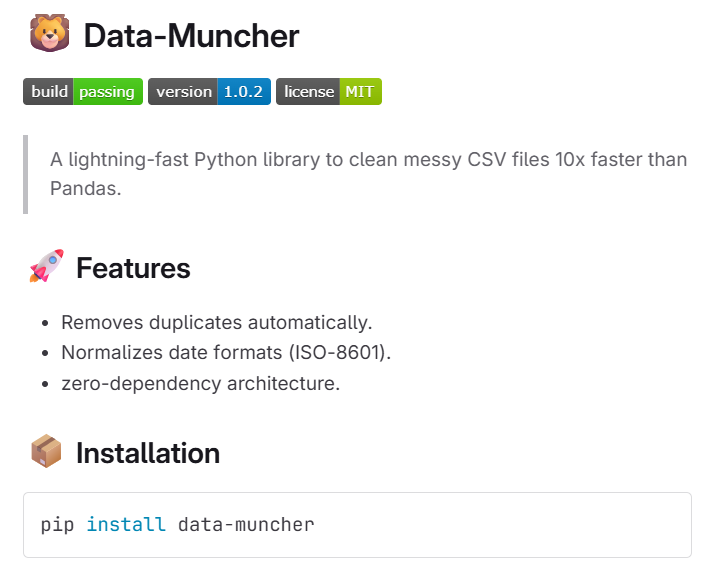Click the "pip" command in code block
Image resolution: width=722 pixels, height=570 pixels.
(x=57, y=524)
